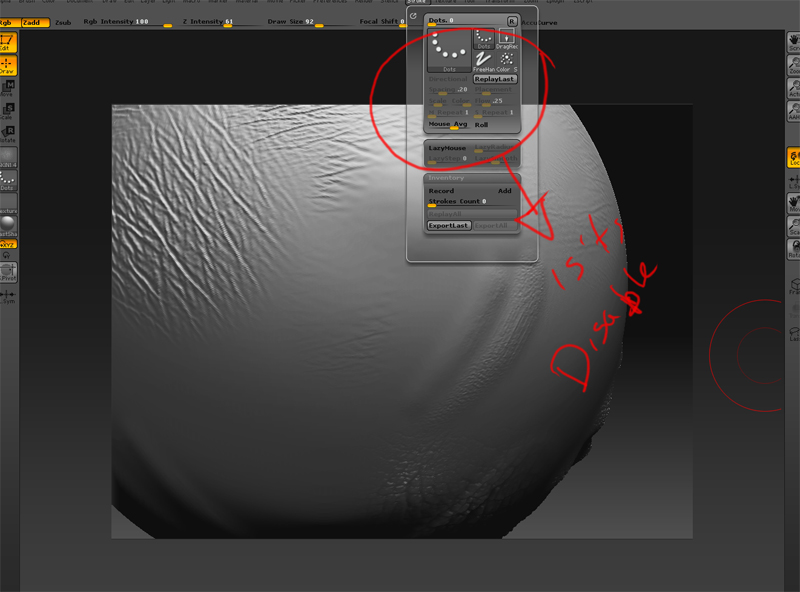Toggle L.Sym symmetry on left shelf
This screenshot has height=592, width=800.
tap(8, 297)
